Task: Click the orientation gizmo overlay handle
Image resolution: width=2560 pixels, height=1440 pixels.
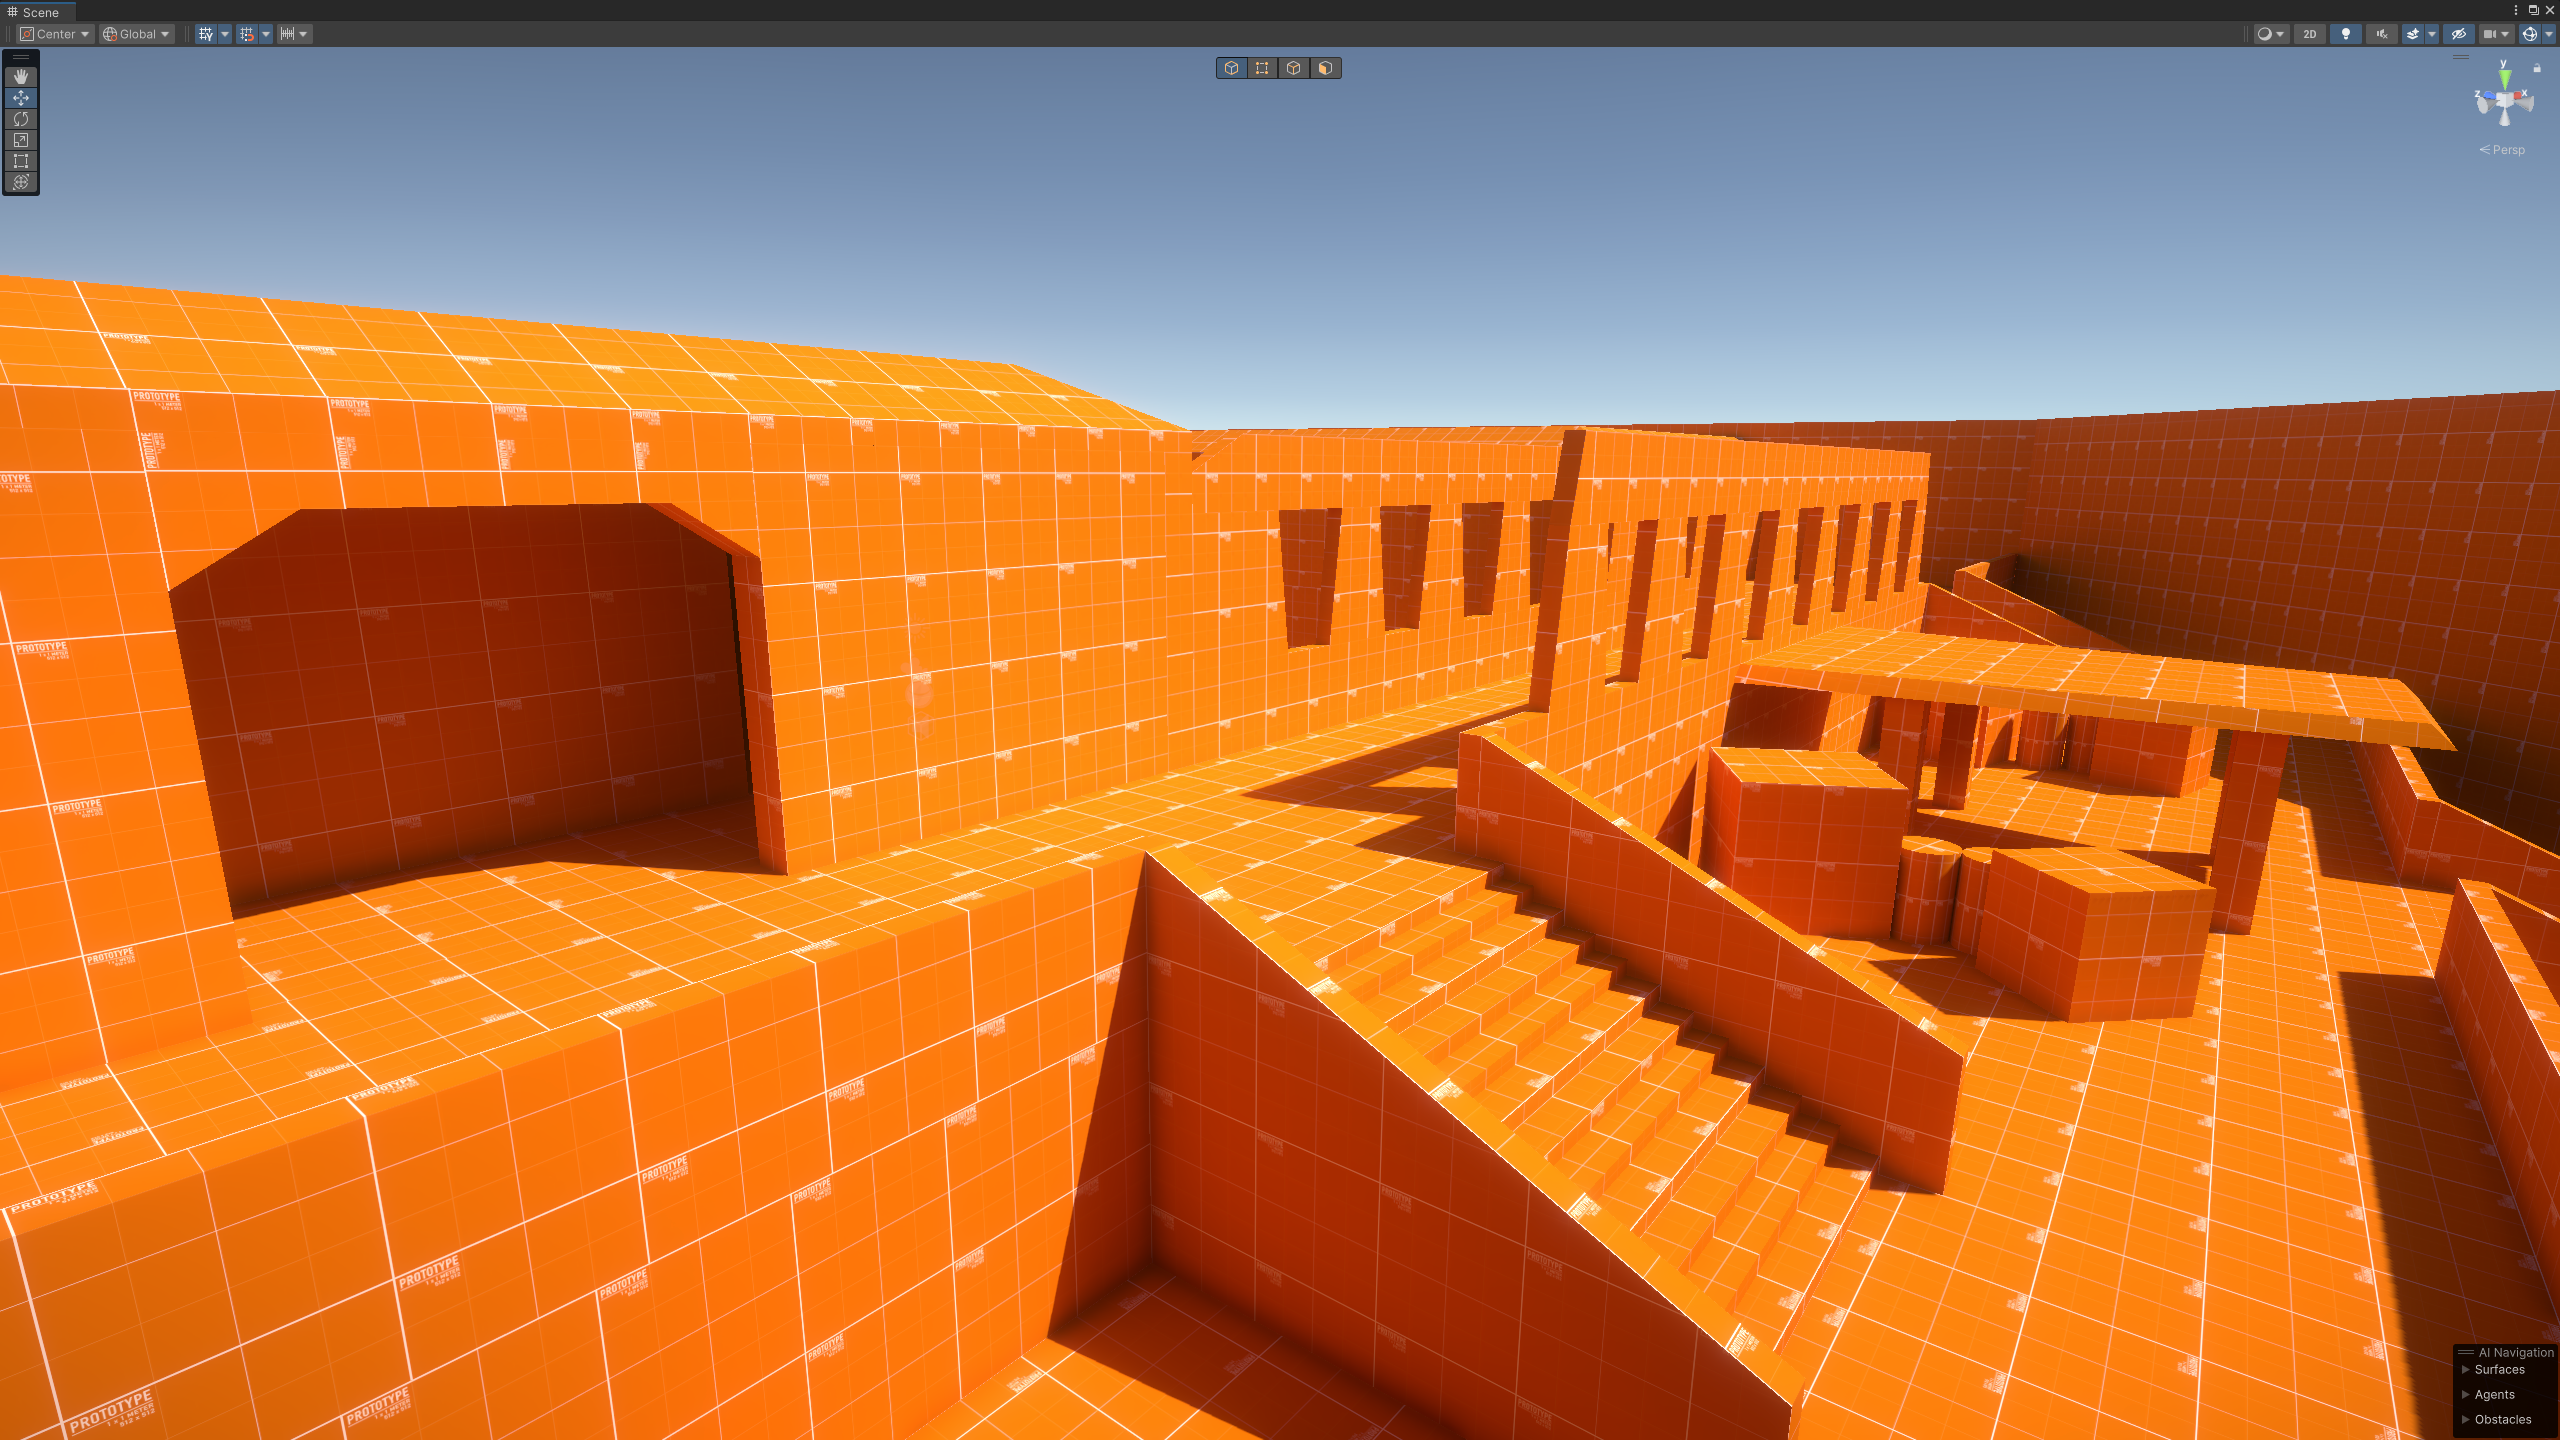Action: coord(2461,58)
